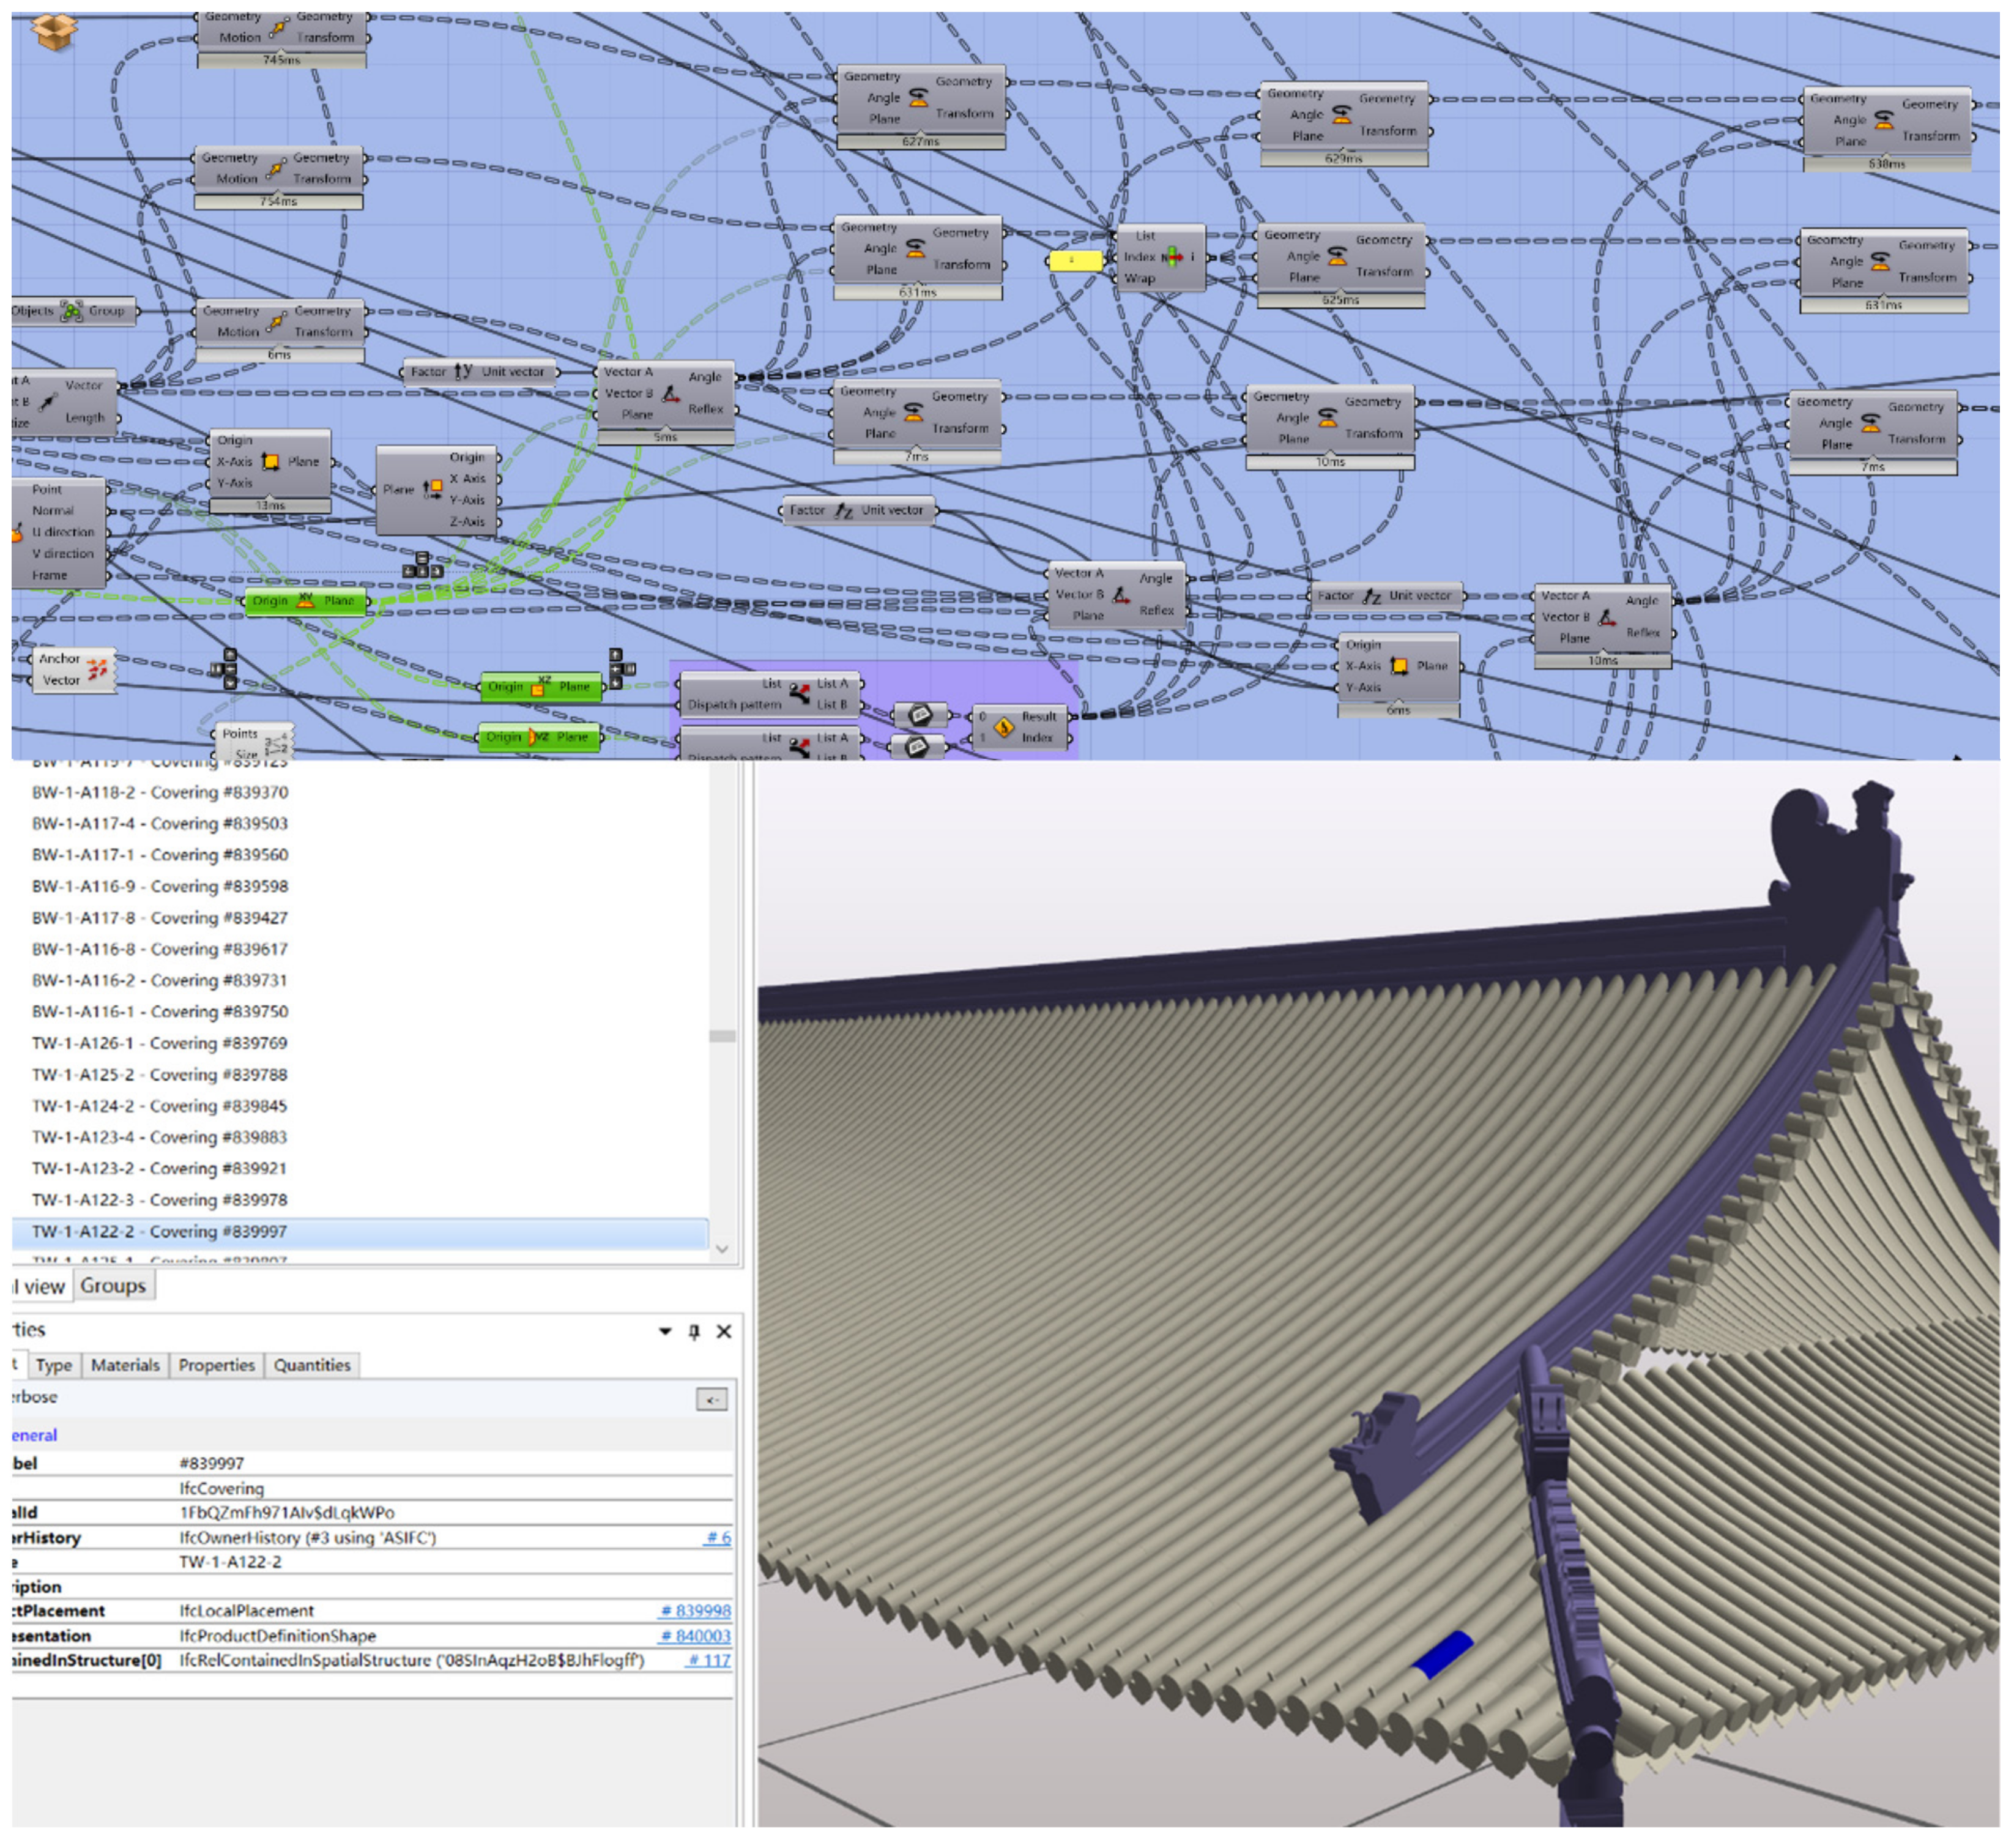2014x1848 pixels.
Task: Click the Anchor Vector component icon
Action: (x=97, y=670)
